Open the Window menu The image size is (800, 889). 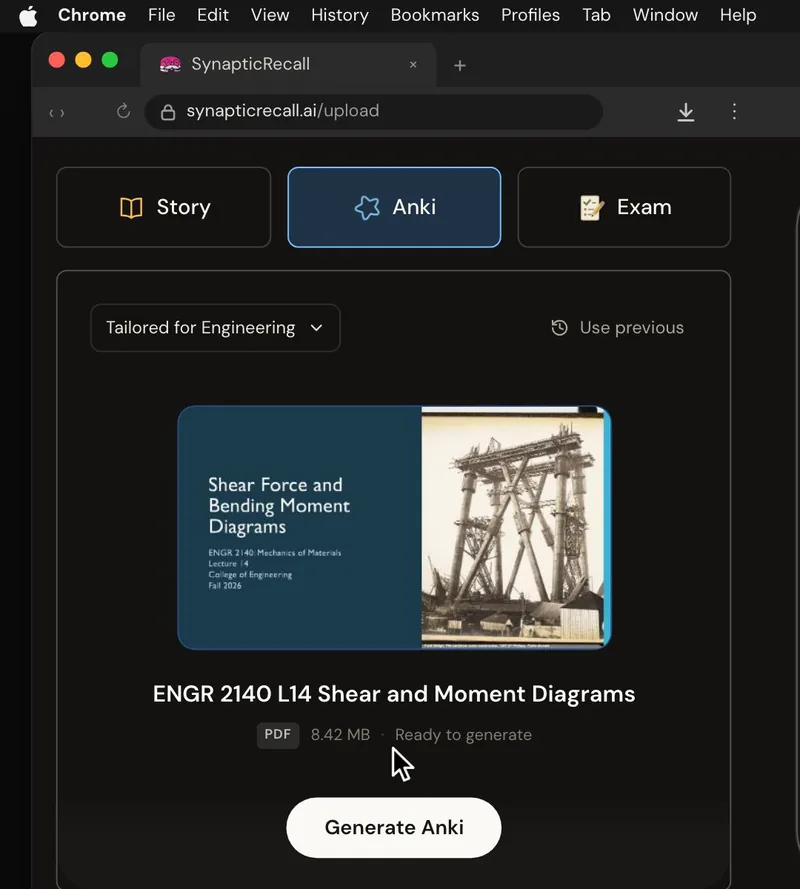point(665,15)
